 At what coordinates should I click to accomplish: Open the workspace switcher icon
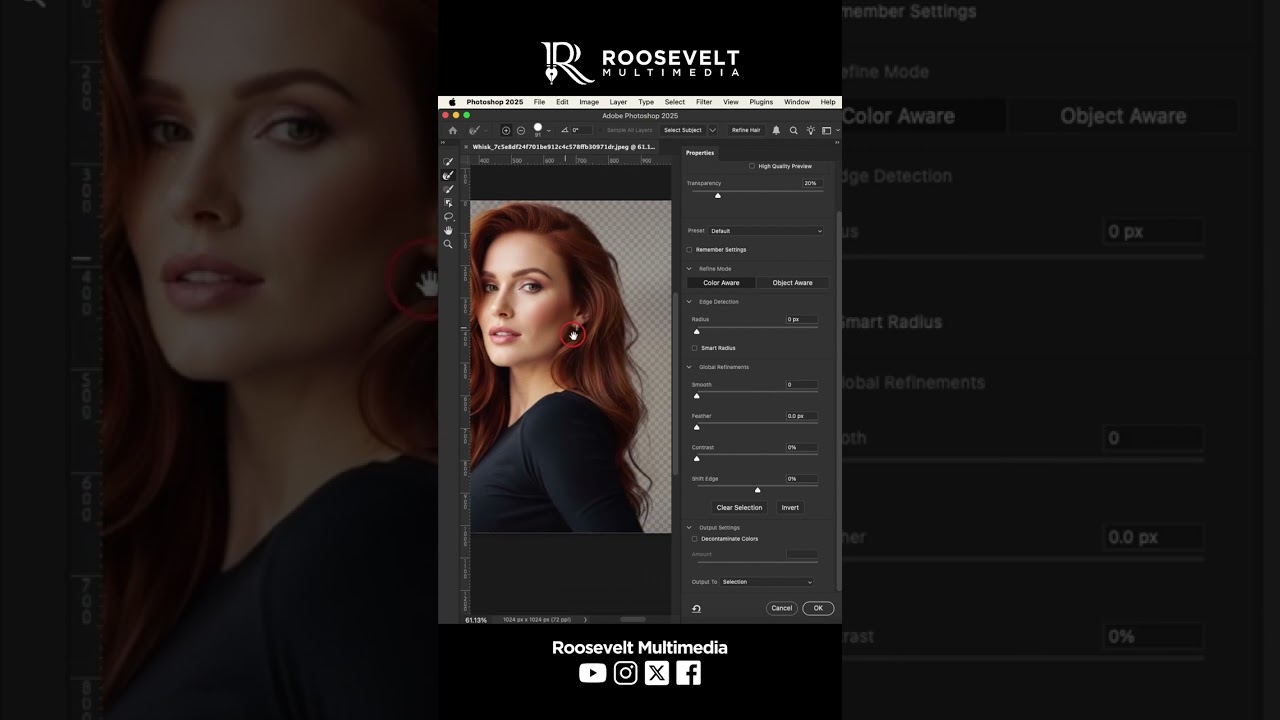click(828, 130)
